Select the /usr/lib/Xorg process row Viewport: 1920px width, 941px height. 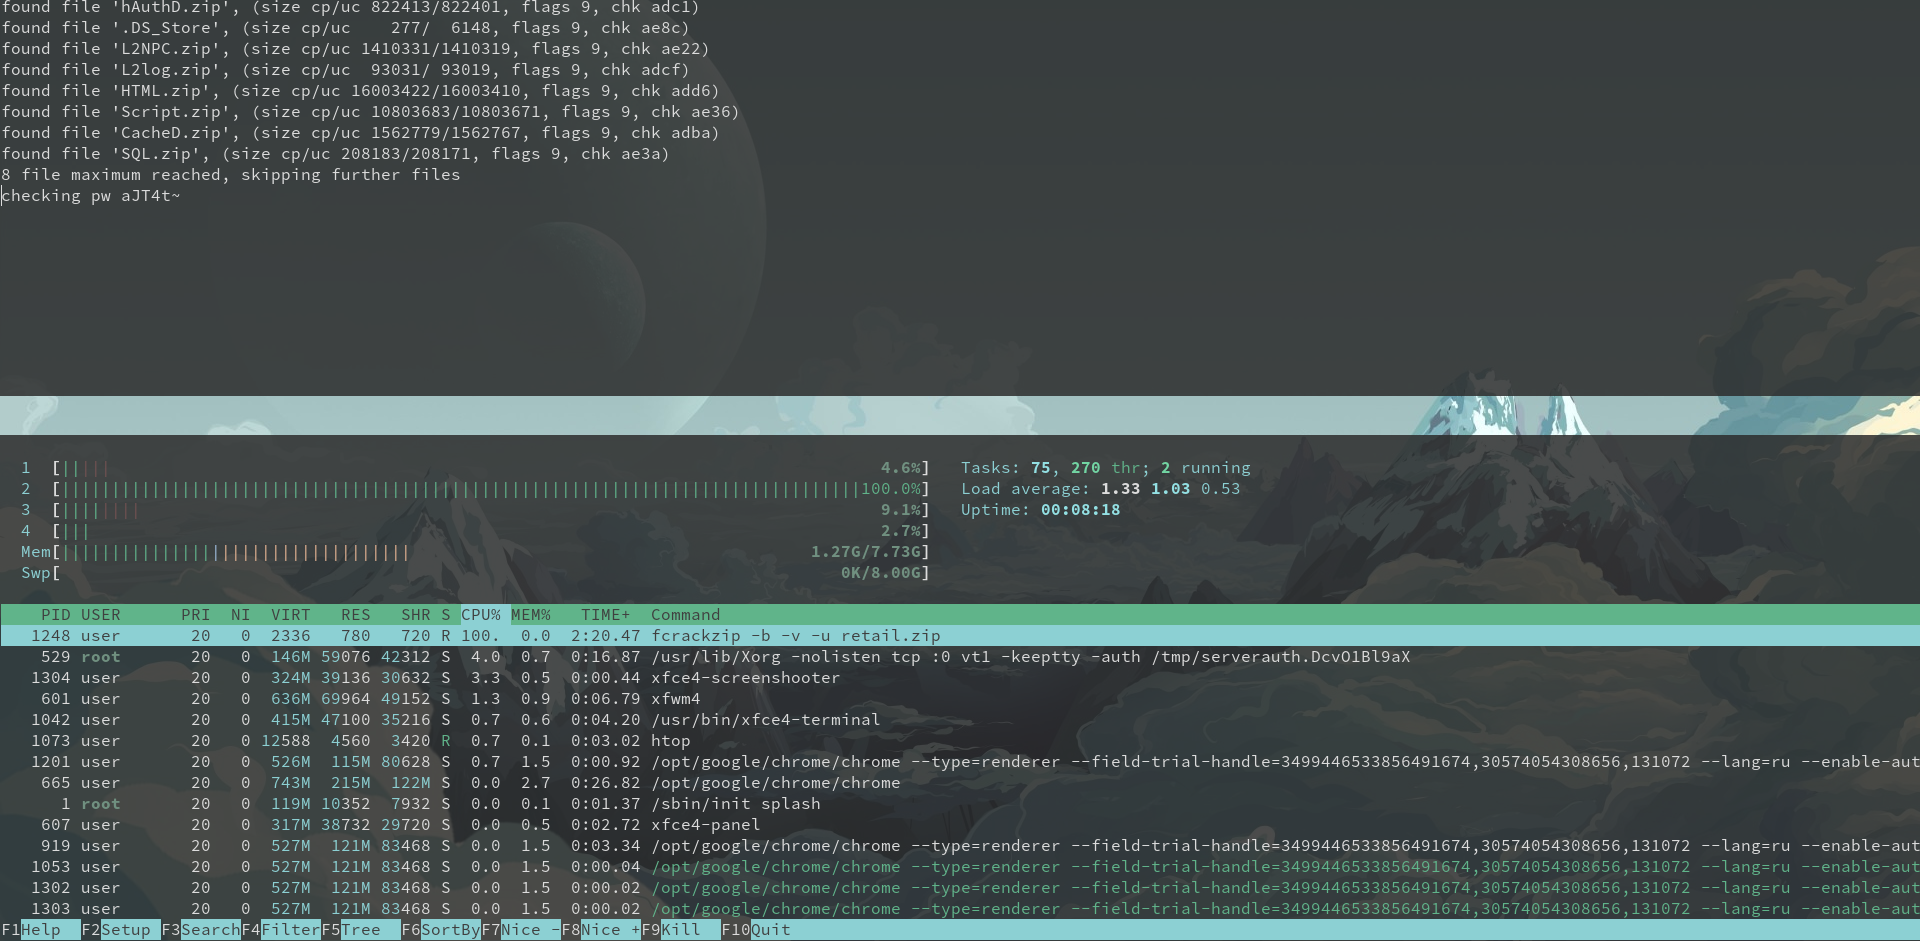(x=960, y=657)
